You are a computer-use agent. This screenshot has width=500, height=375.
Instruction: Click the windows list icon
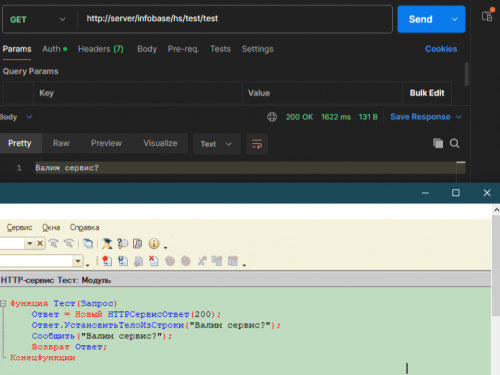88,244
